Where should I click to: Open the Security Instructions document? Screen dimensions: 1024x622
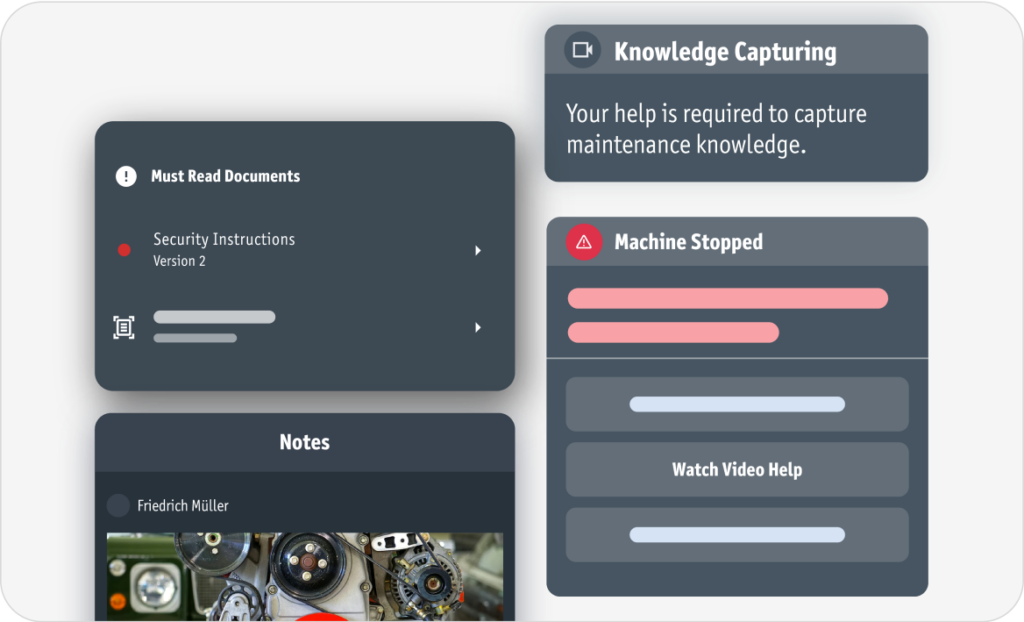[x=223, y=239]
